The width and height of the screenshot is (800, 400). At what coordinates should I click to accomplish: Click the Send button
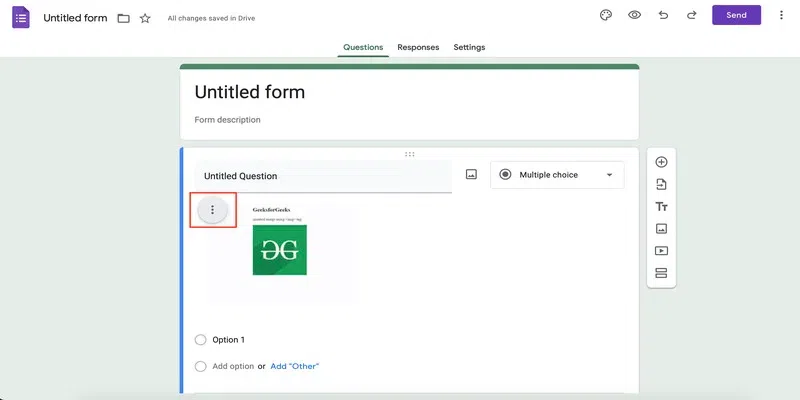(736, 15)
